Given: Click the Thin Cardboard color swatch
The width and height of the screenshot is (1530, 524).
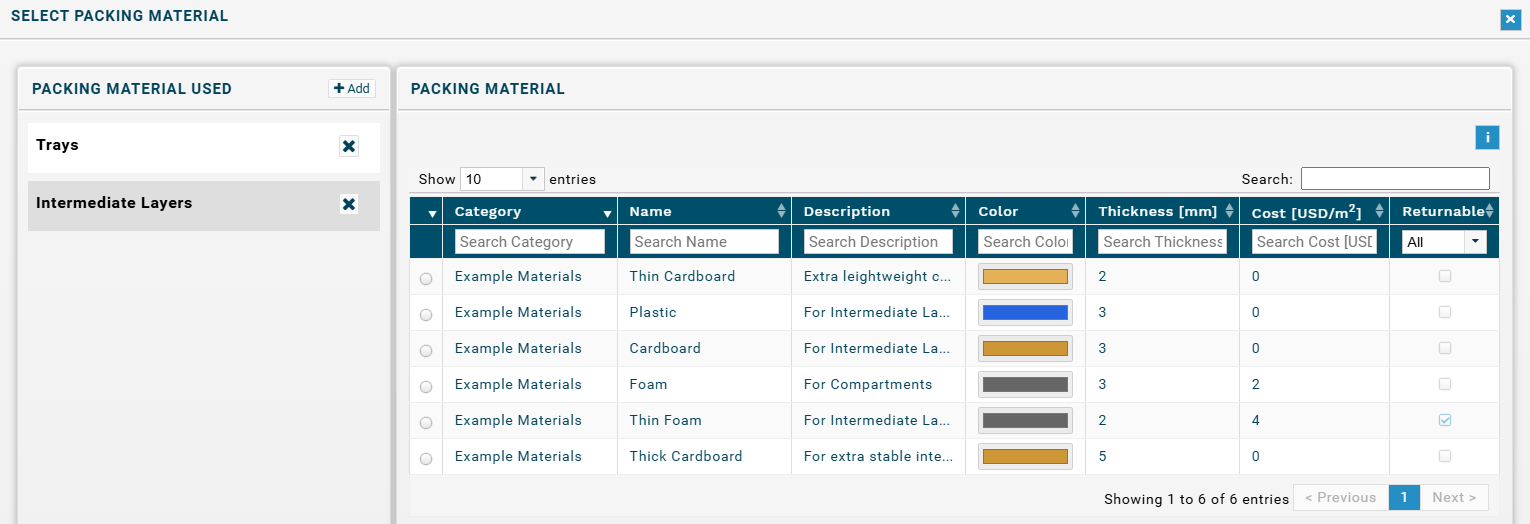Looking at the screenshot, I should [x=1025, y=277].
